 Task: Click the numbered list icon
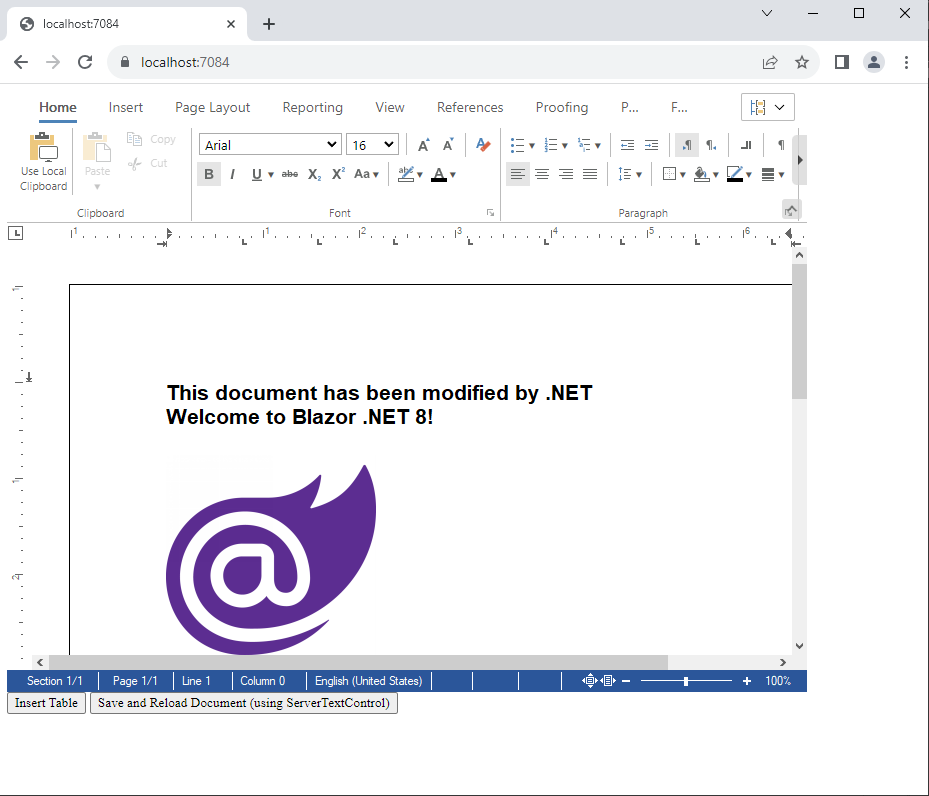(x=551, y=145)
